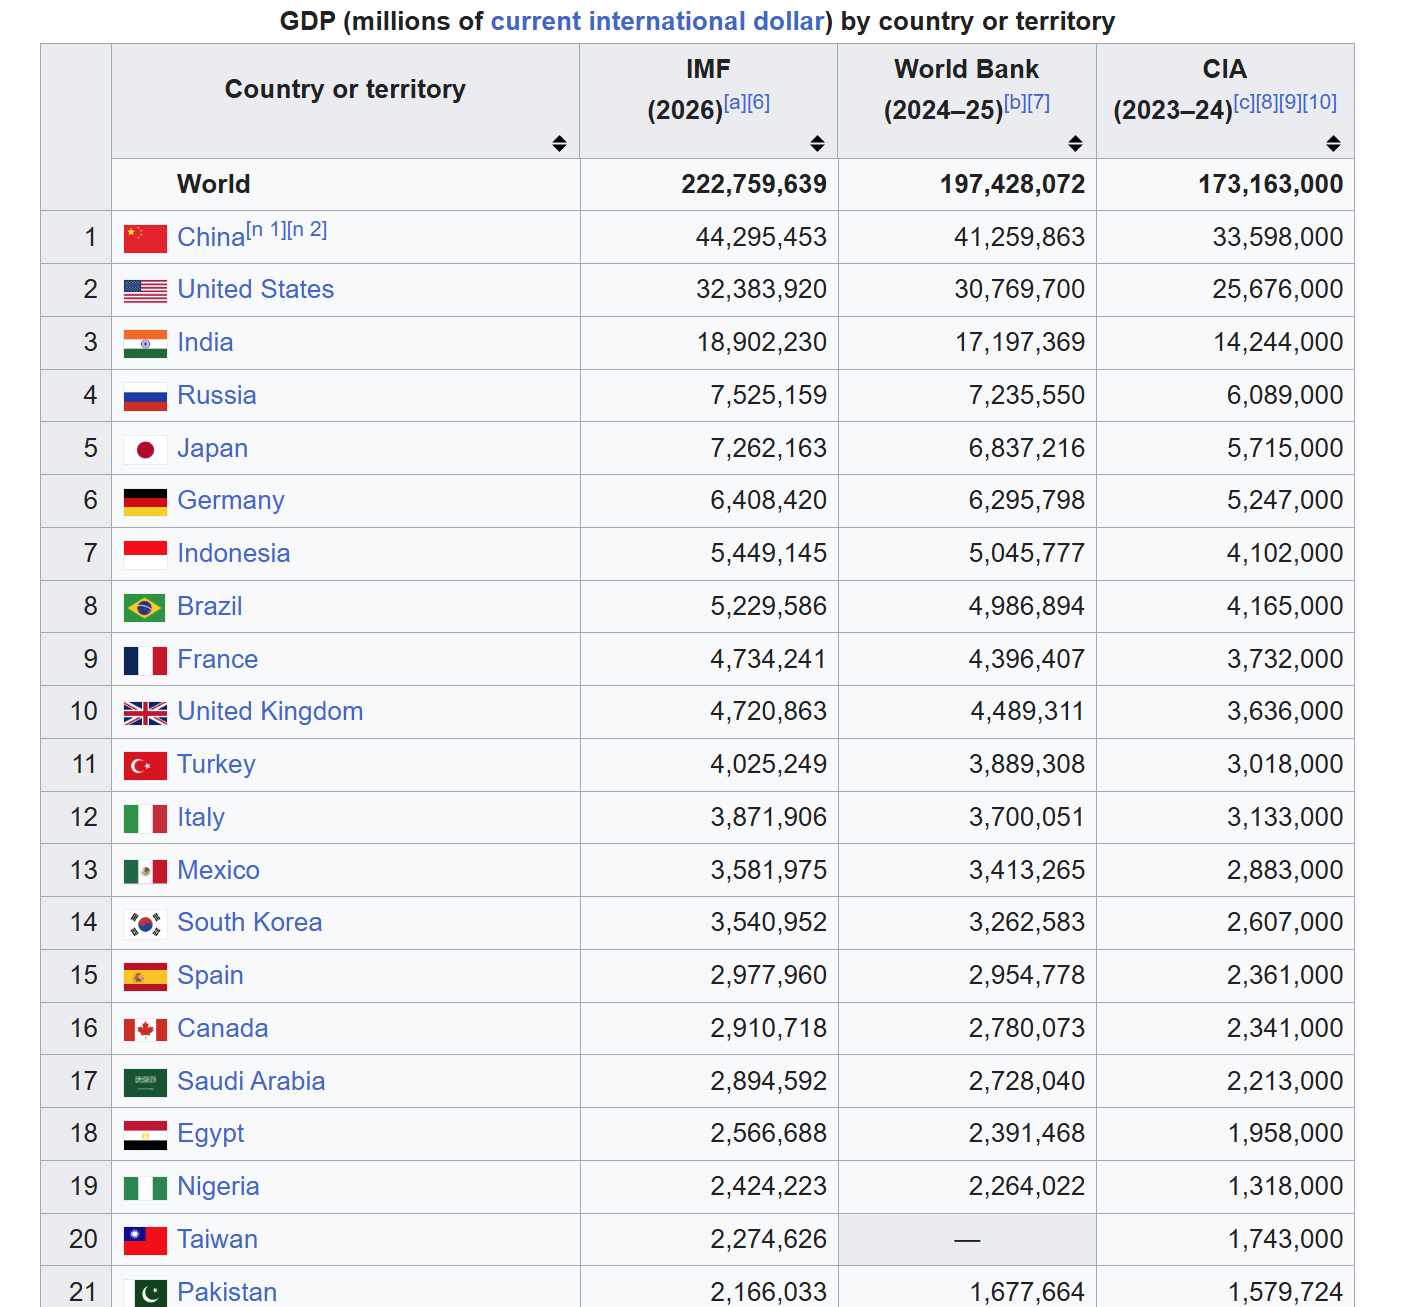Click the Germany flag icon
The width and height of the screenshot is (1413, 1307).
(x=145, y=502)
